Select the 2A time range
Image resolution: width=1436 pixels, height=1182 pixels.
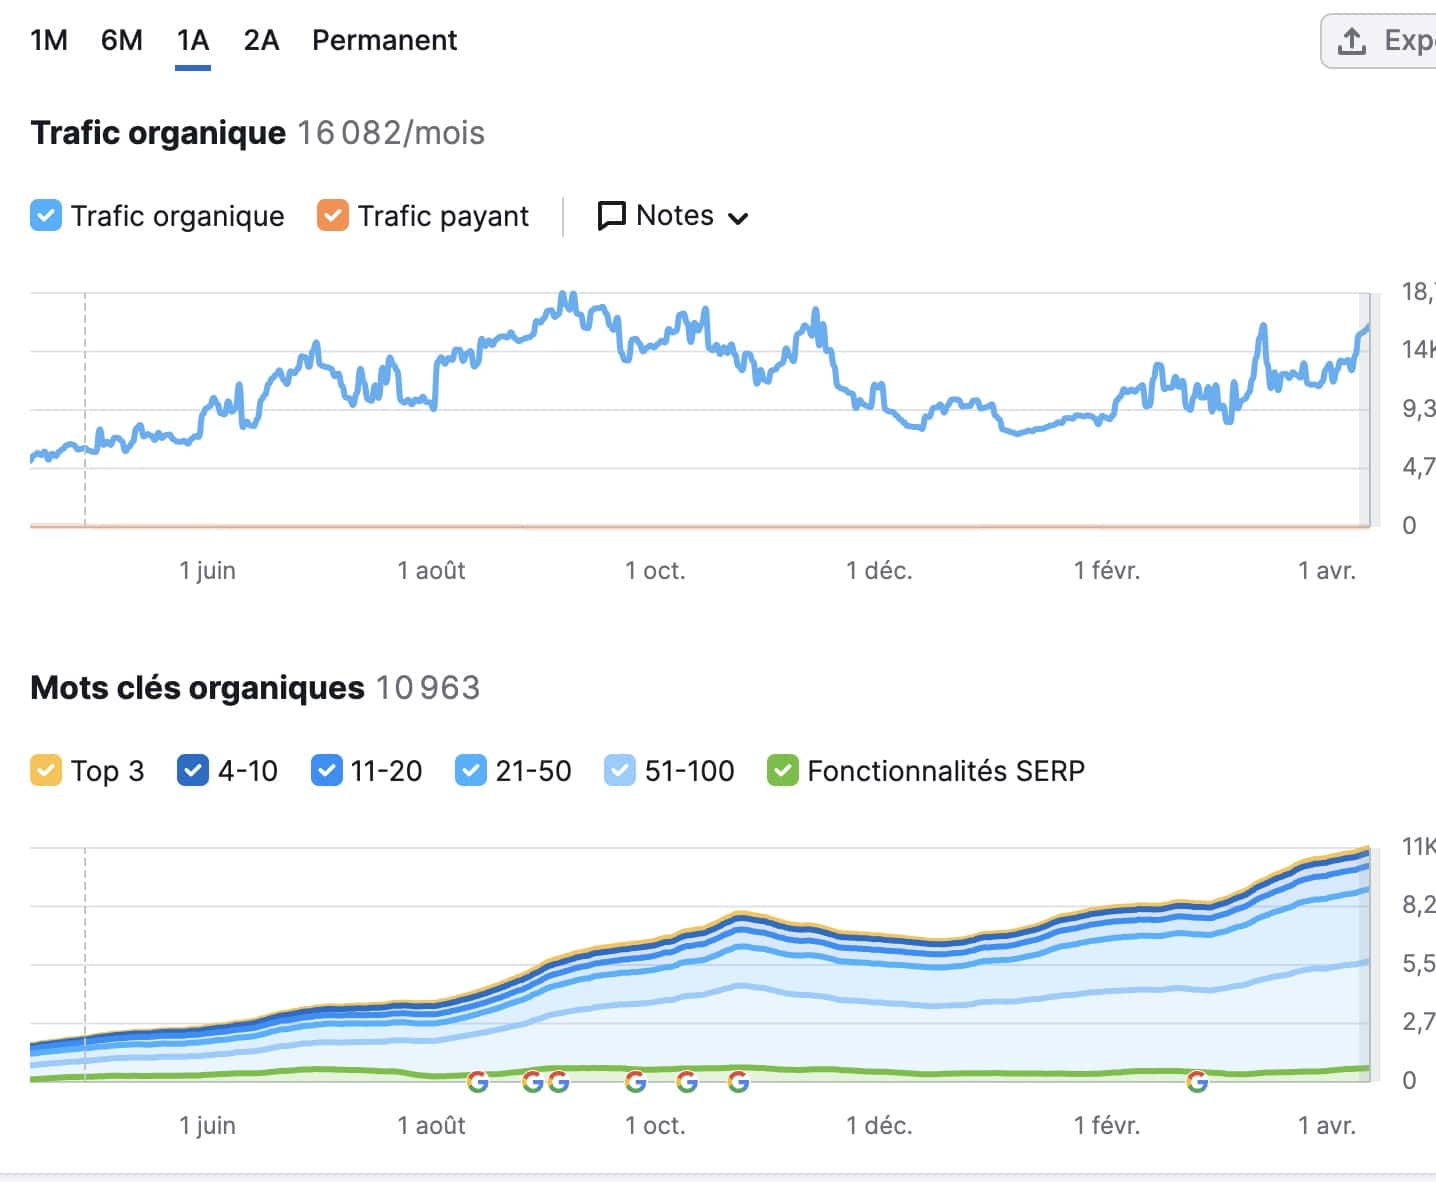click(x=261, y=41)
